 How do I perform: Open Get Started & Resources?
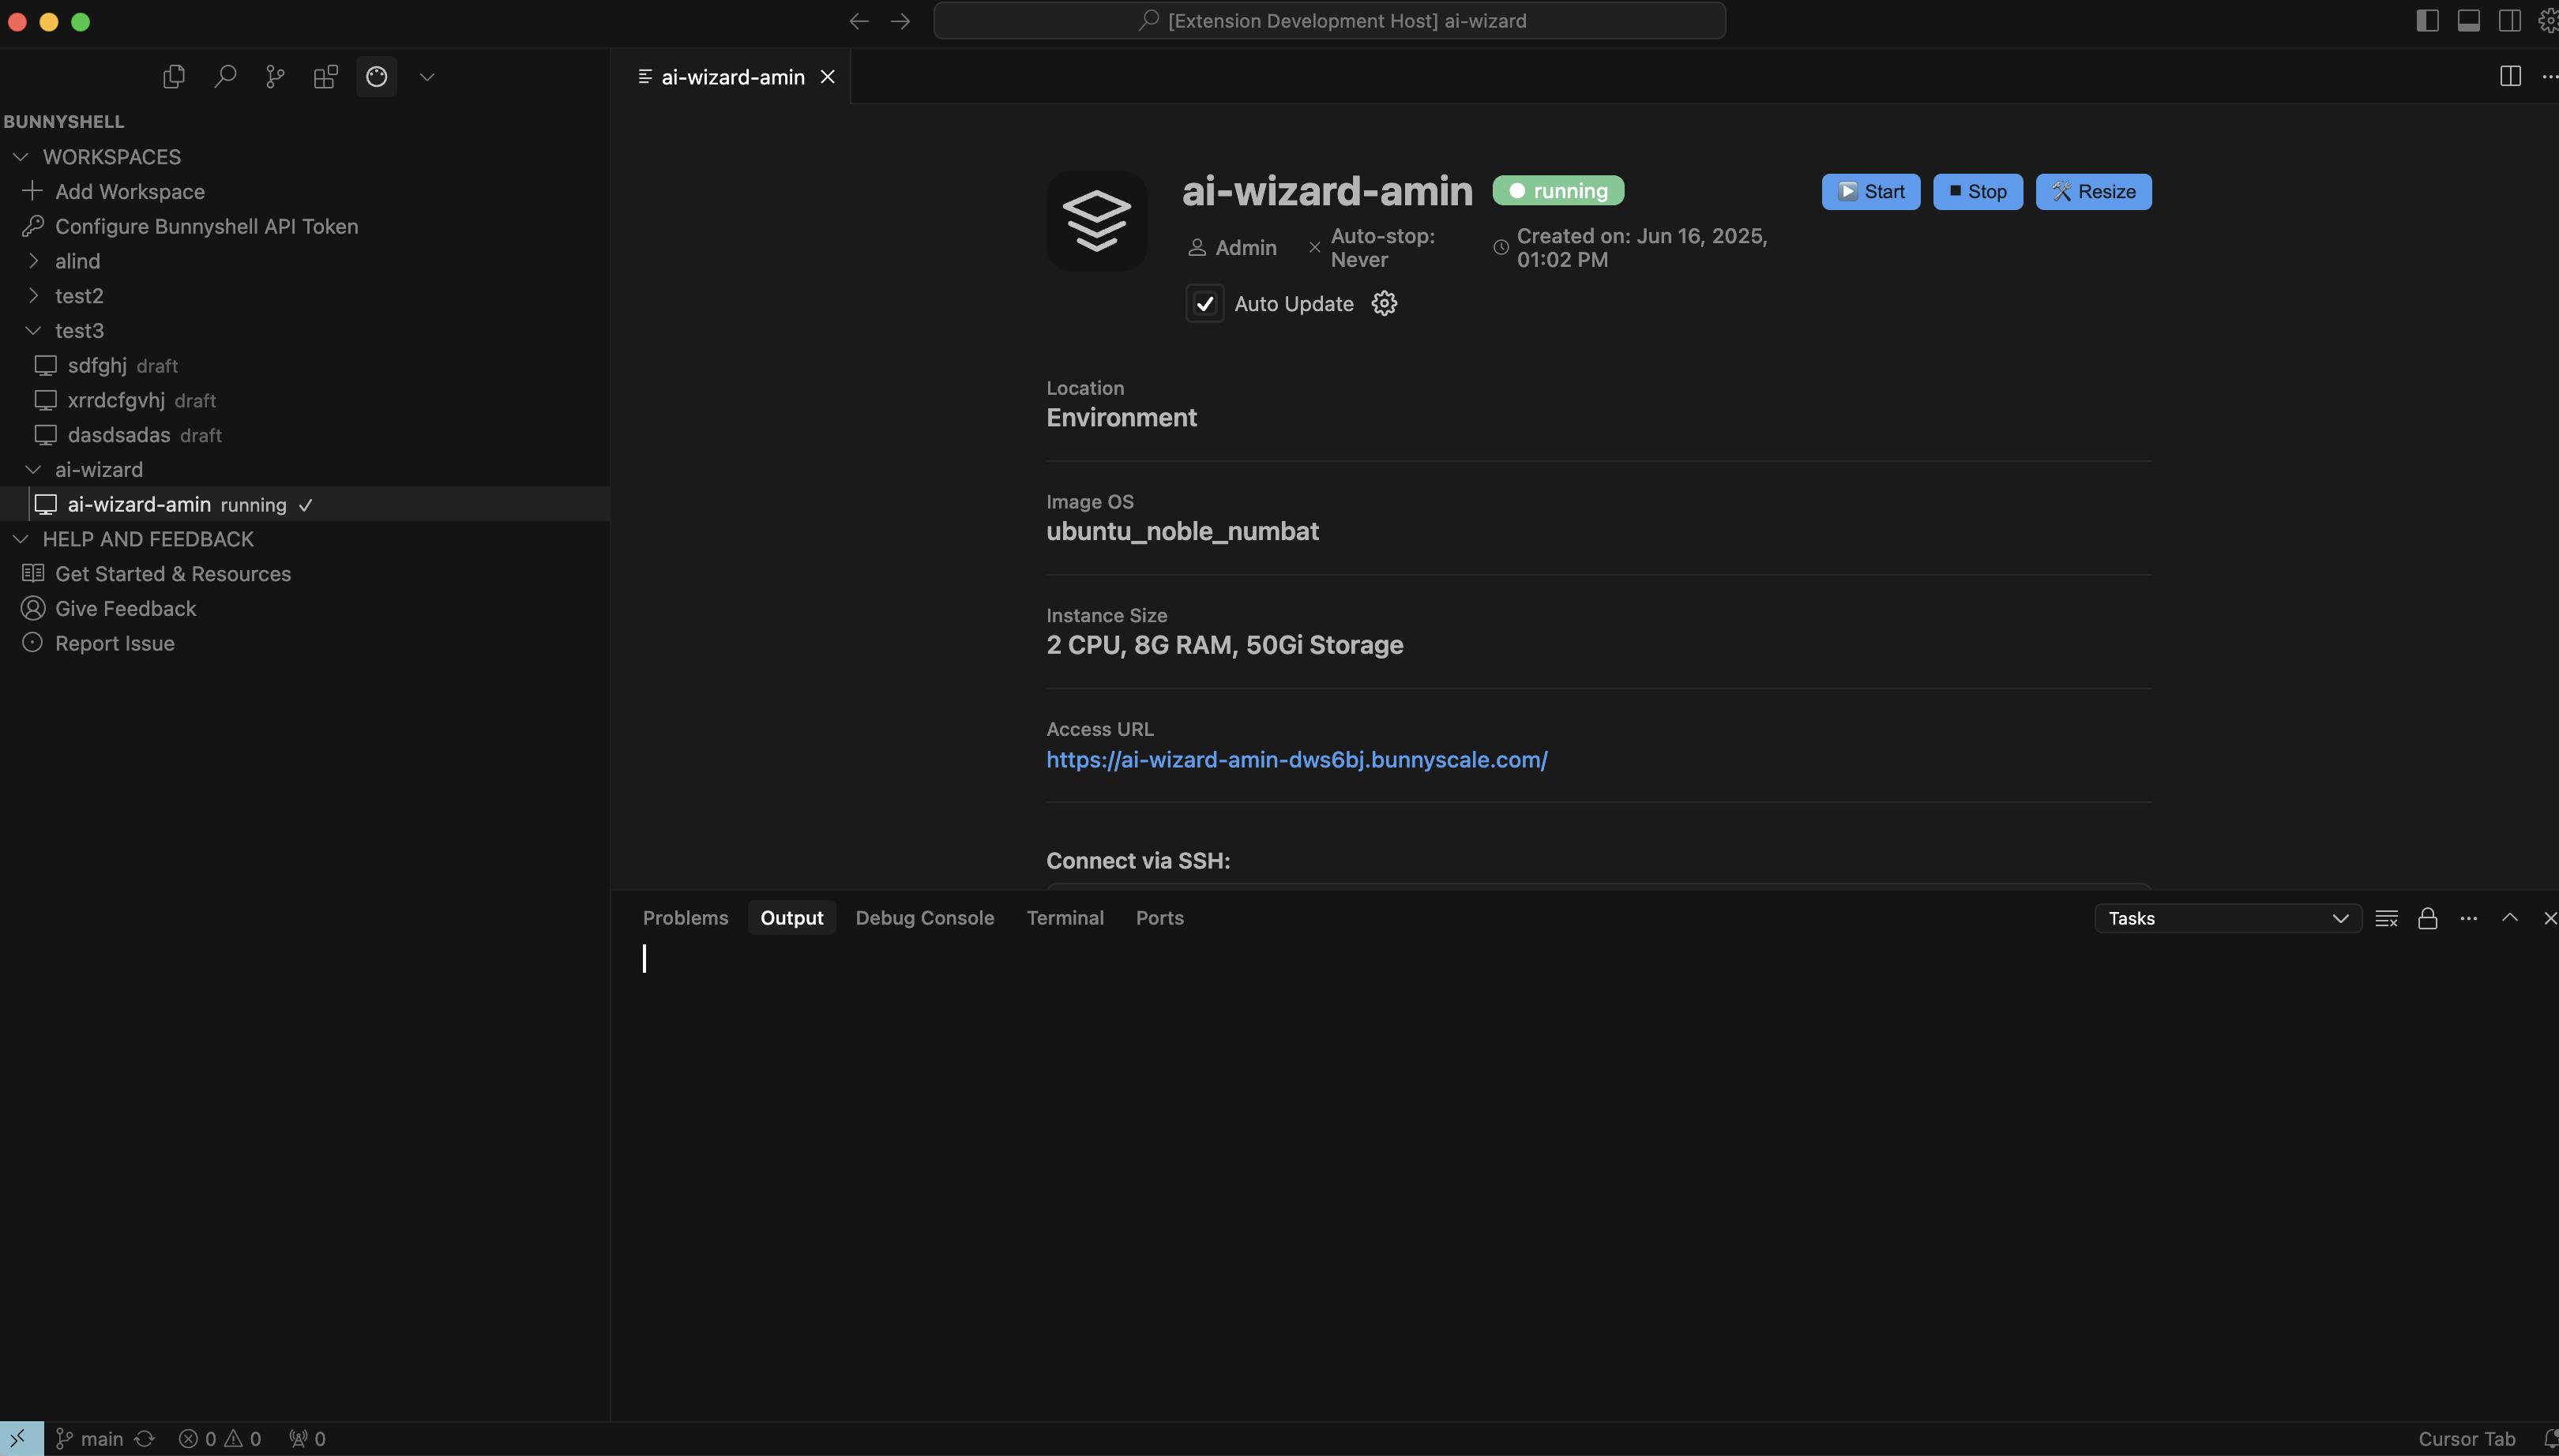172,574
